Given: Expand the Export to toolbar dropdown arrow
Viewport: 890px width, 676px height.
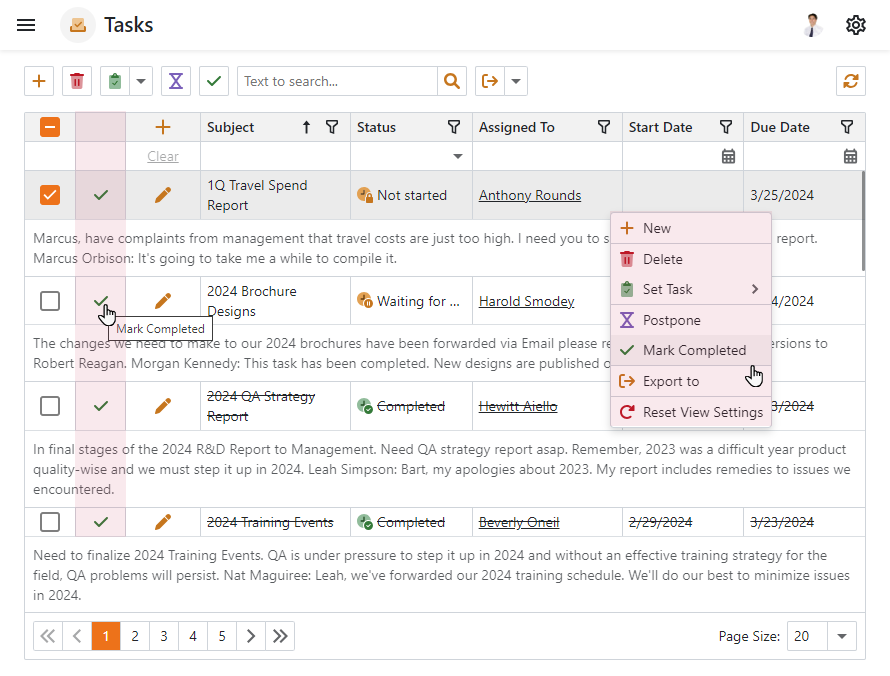Looking at the screenshot, I should point(515,81).
